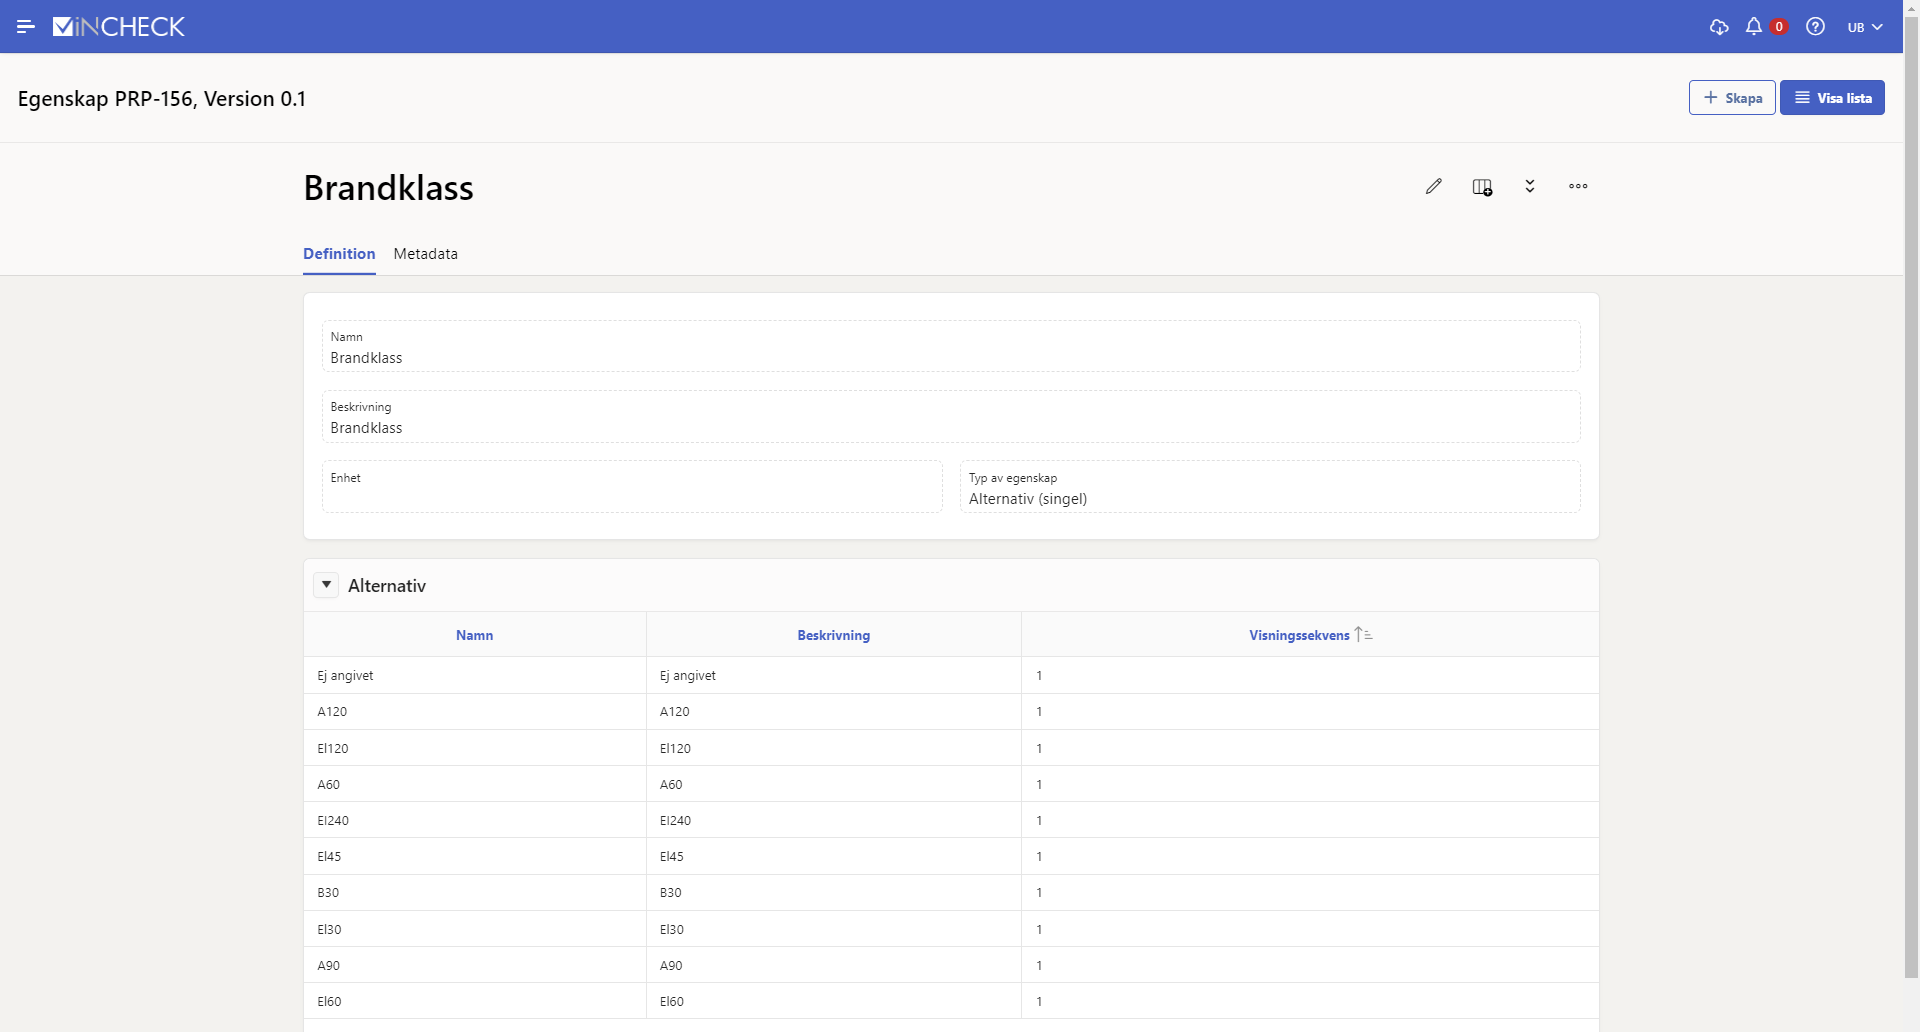Open the notifications bell
The width and height of the screenshot is (1920, 1032).
(x=1754, y=27)
